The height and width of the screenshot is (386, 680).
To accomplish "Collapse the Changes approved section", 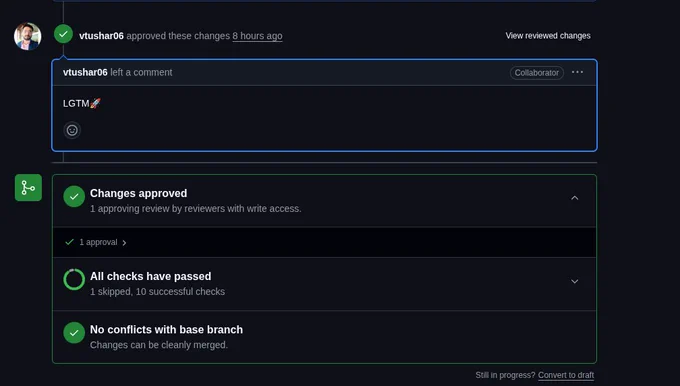I will 575,198.
